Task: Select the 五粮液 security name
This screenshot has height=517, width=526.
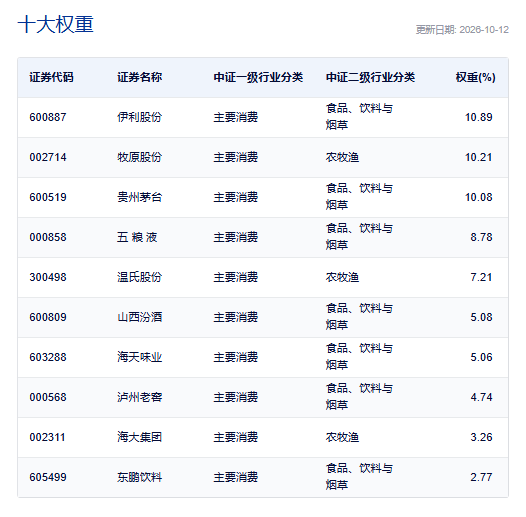Action: tap(137, 237)
